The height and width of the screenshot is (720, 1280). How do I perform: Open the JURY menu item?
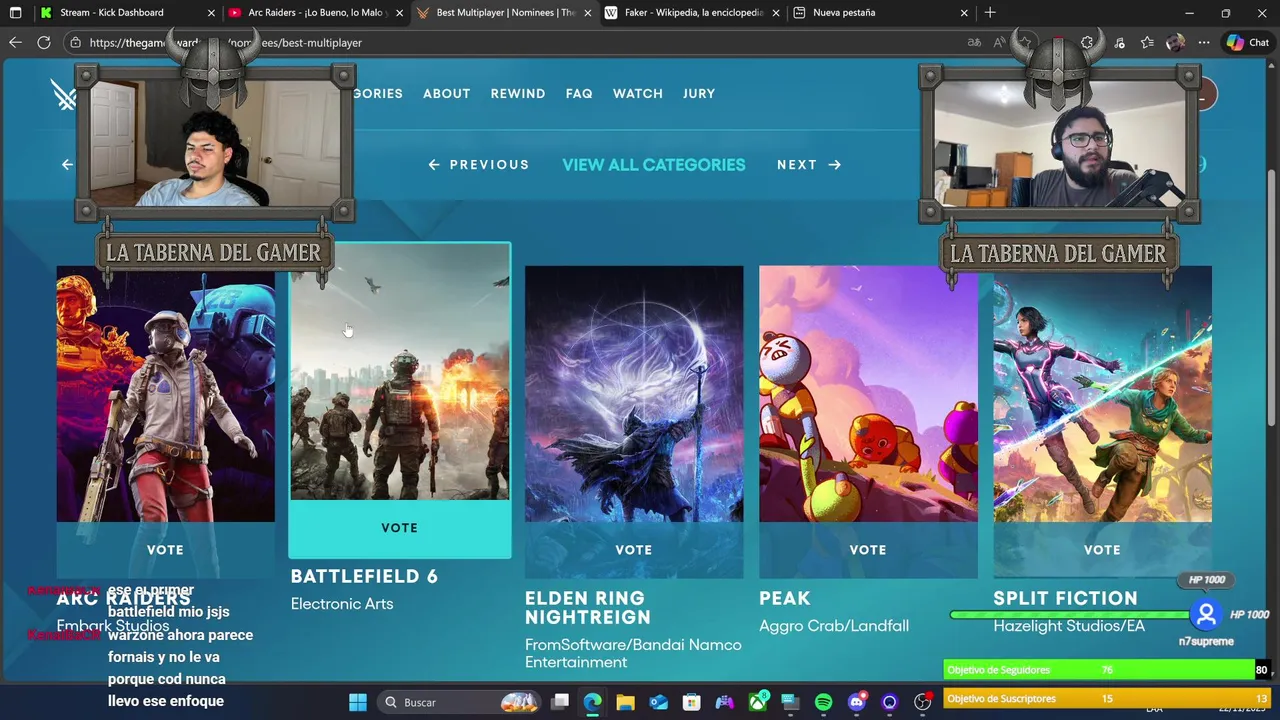[x=699, y=93]
